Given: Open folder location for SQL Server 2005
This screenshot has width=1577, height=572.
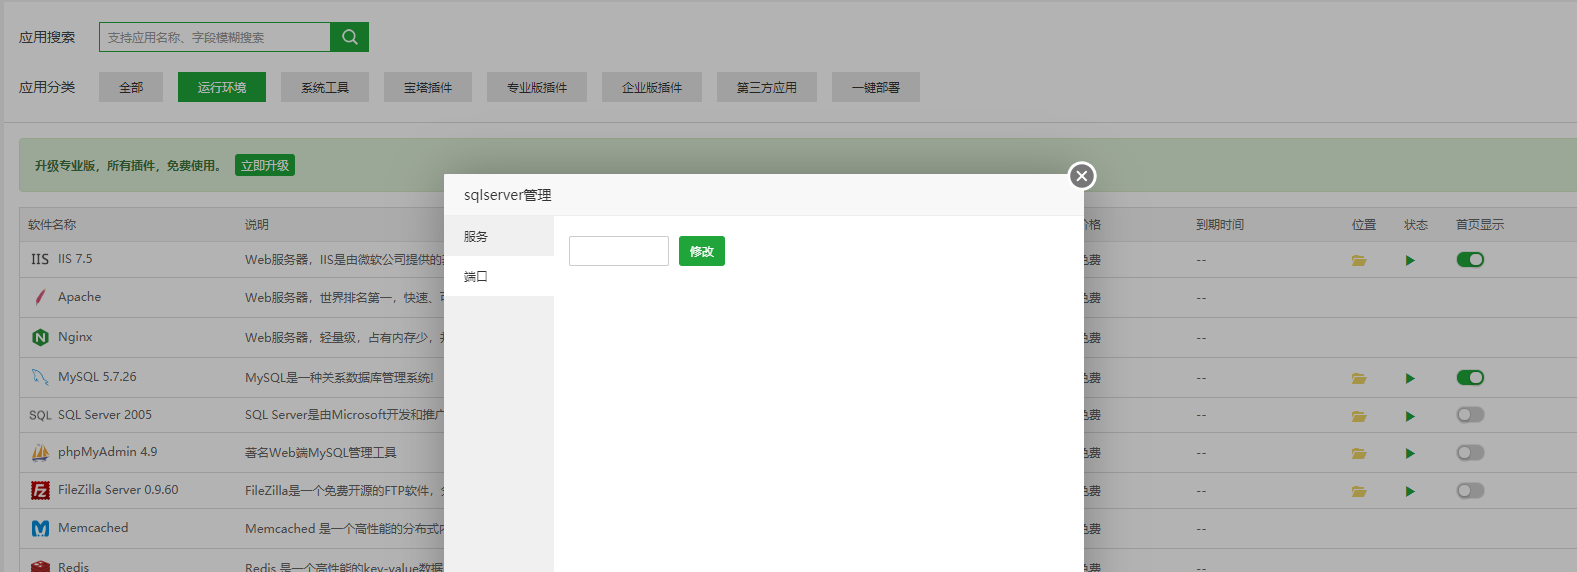Looking at the screenshot, I should [1359, 416].
